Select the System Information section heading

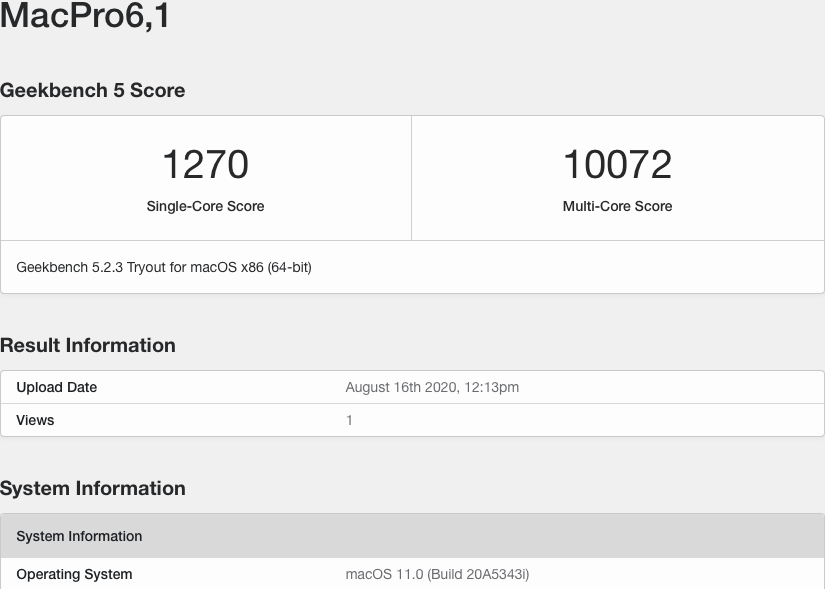tap(93, 488)
